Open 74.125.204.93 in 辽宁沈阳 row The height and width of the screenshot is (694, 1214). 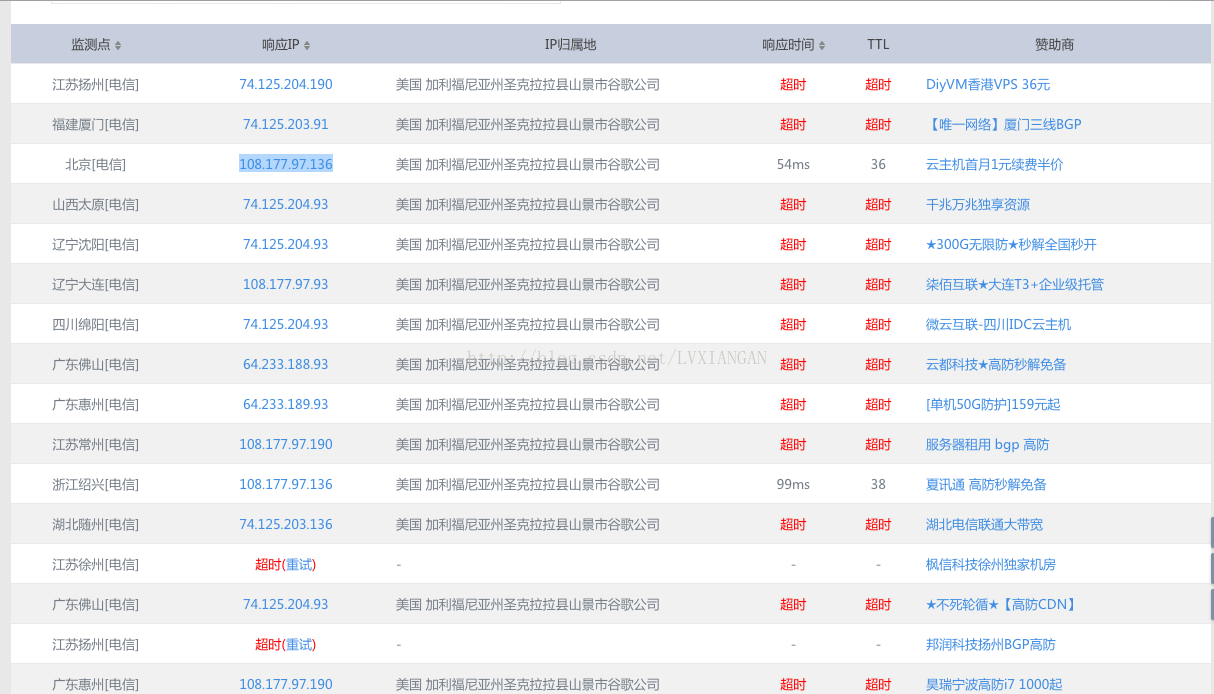point(286,244)
